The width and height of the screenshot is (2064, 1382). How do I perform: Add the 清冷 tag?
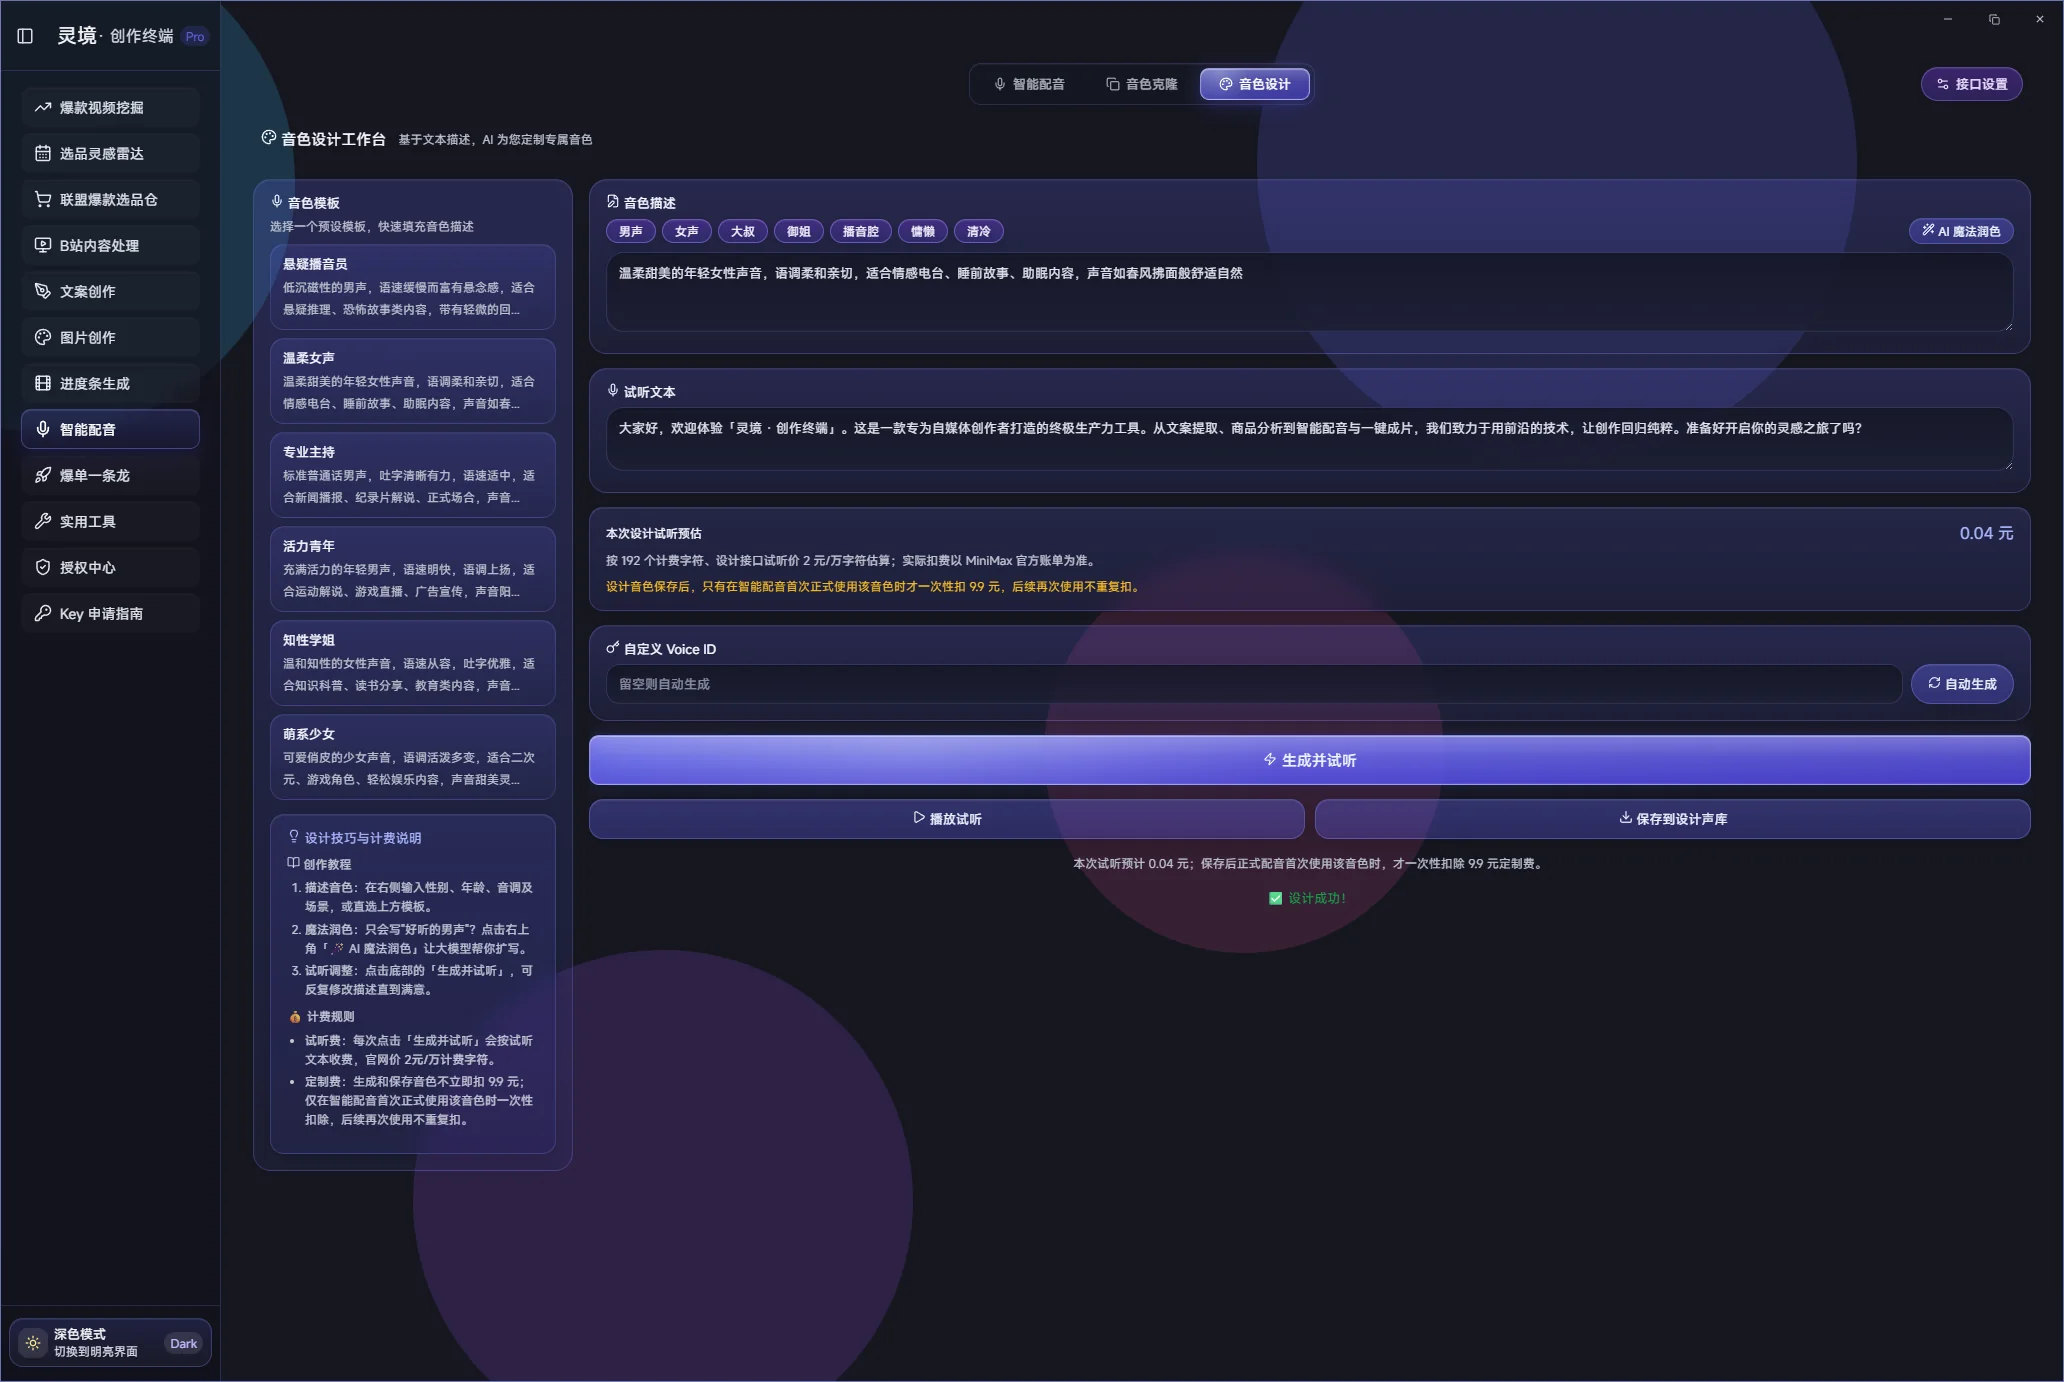pyautogui.click(x=979, y=231)
